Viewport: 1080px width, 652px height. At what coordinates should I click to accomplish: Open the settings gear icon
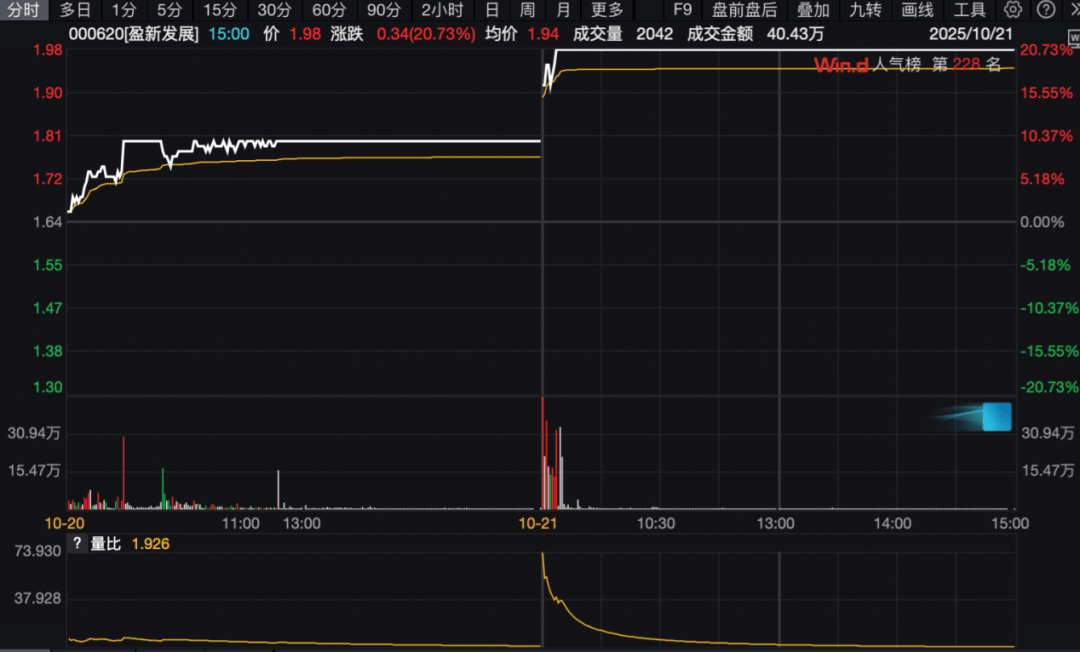coord(1013,10)
